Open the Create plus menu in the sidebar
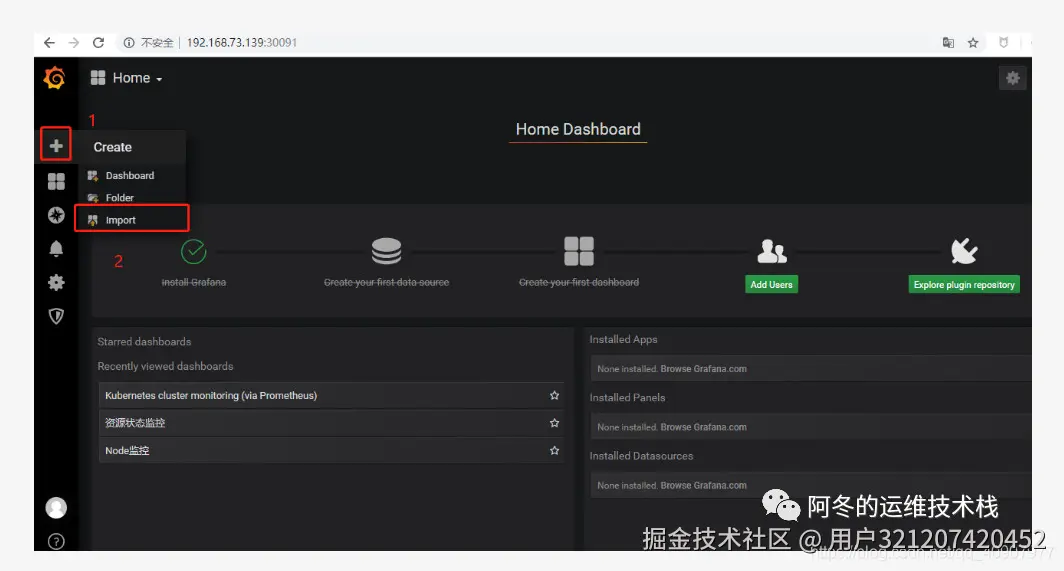 pyautogui.click(x=56, y=145)
